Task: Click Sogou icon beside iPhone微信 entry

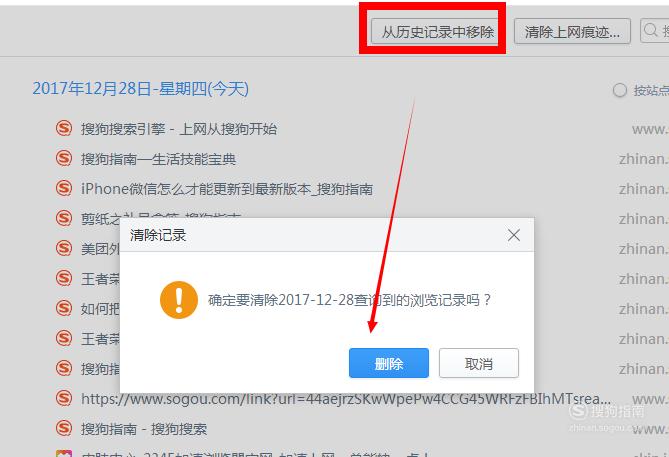Action: (64, 188)
